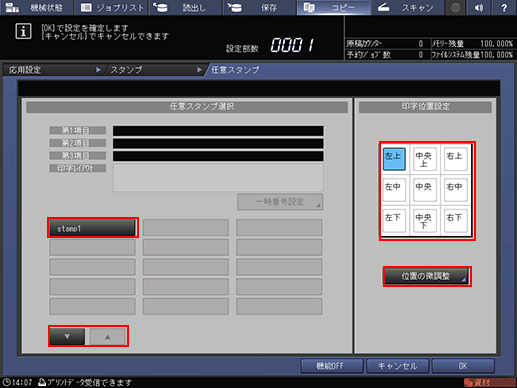The image size is (517, 388).
Task: Click the 第1項目 first item field
Action: (218, 131)
